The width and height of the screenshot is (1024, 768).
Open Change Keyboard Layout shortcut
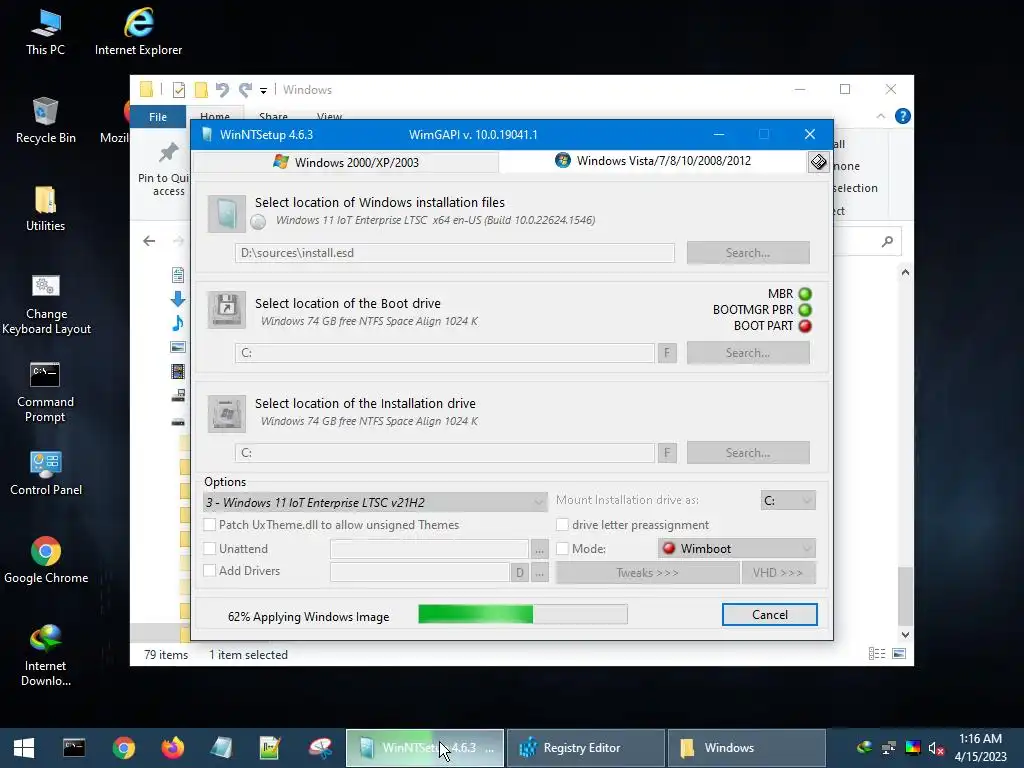[46, 304]
